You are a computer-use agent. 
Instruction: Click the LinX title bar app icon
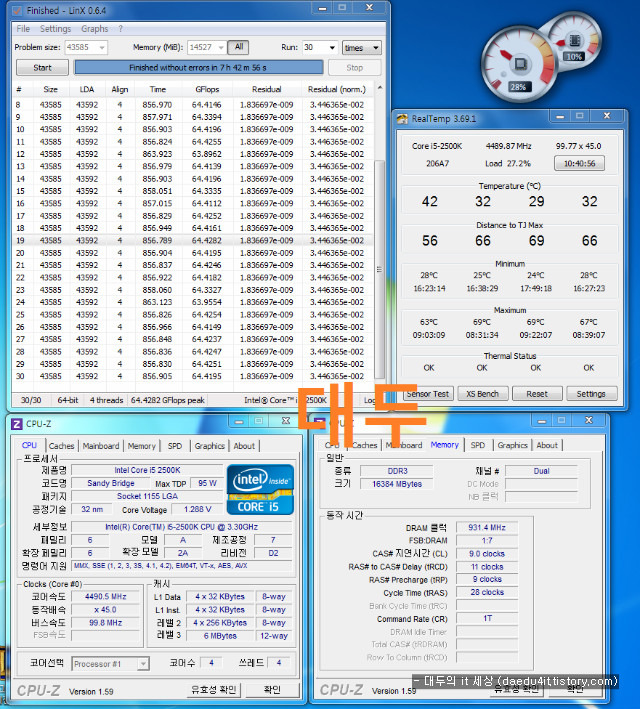pos(16,10)
